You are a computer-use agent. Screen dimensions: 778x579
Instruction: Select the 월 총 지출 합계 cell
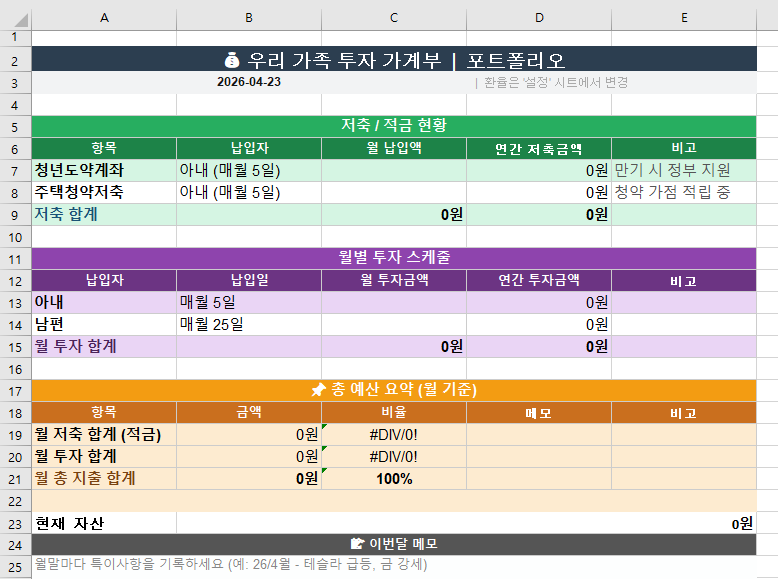(104, 479)
